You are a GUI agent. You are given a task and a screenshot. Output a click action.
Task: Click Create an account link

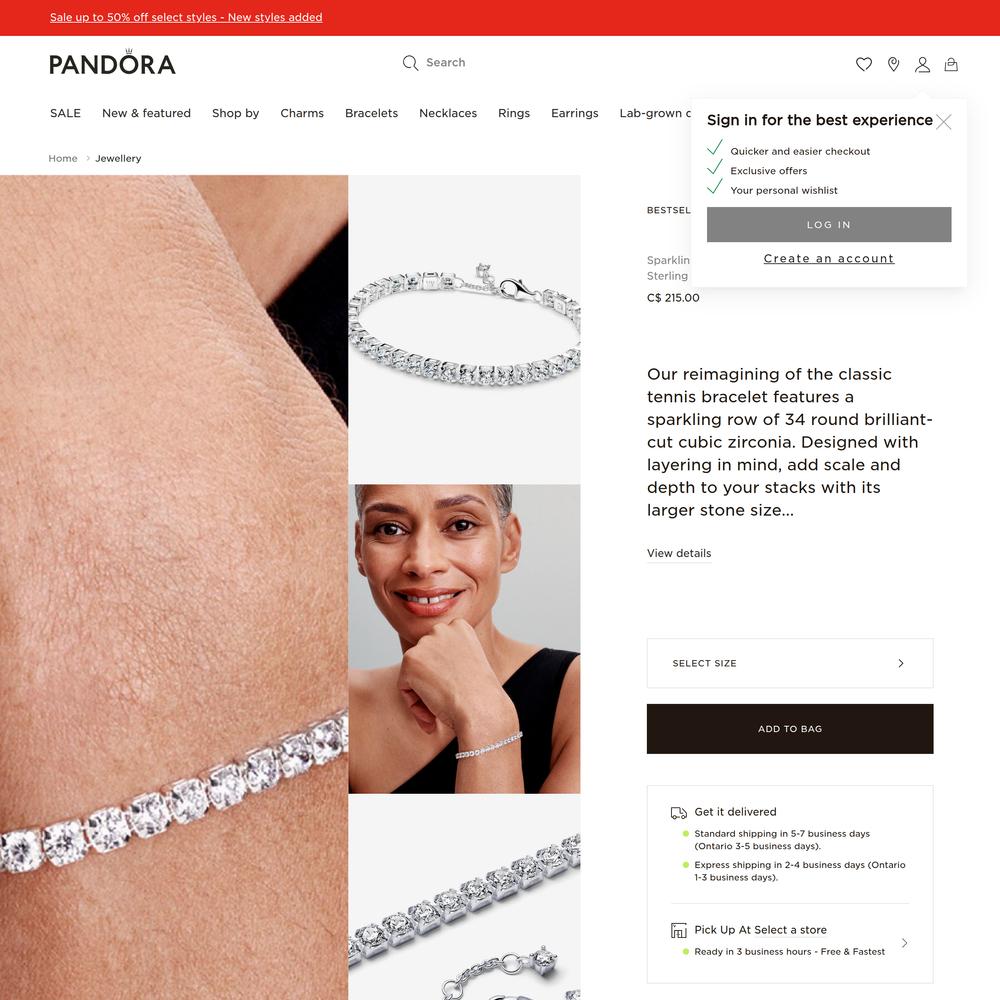click(828, 258)
